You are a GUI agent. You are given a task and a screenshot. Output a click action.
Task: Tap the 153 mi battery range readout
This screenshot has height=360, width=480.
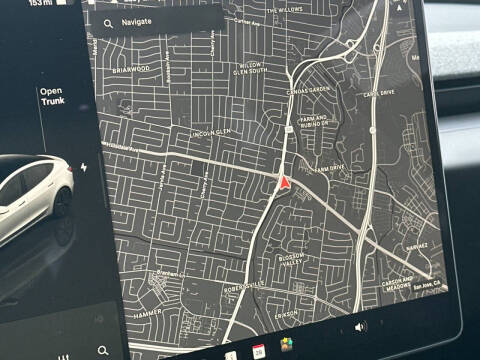pyautogui.click(x=41, y=3)
